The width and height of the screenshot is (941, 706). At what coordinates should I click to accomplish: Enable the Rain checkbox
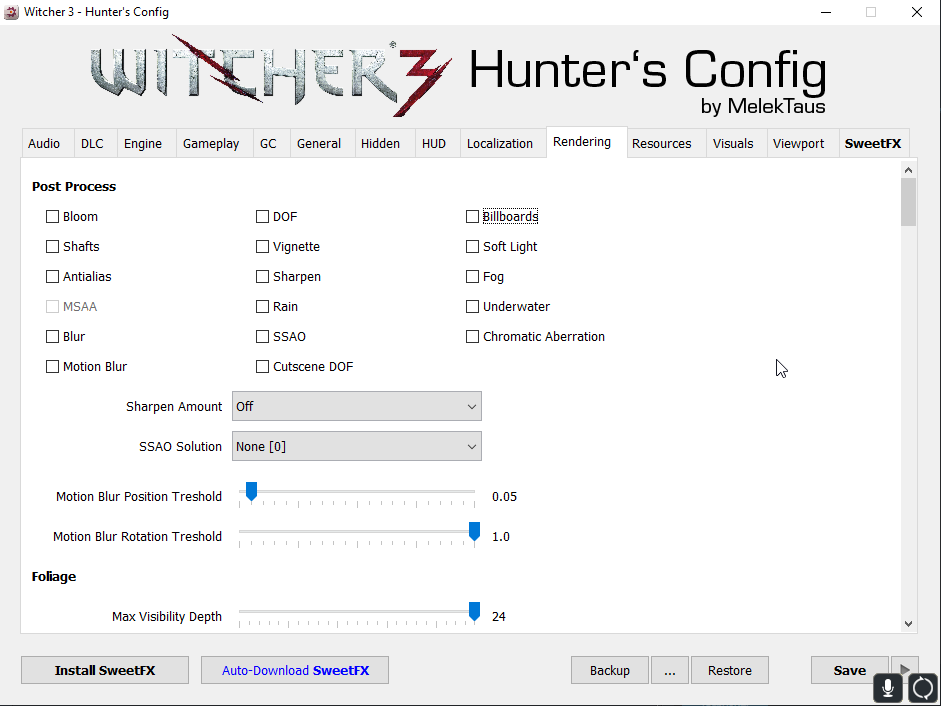click(262, 307)
